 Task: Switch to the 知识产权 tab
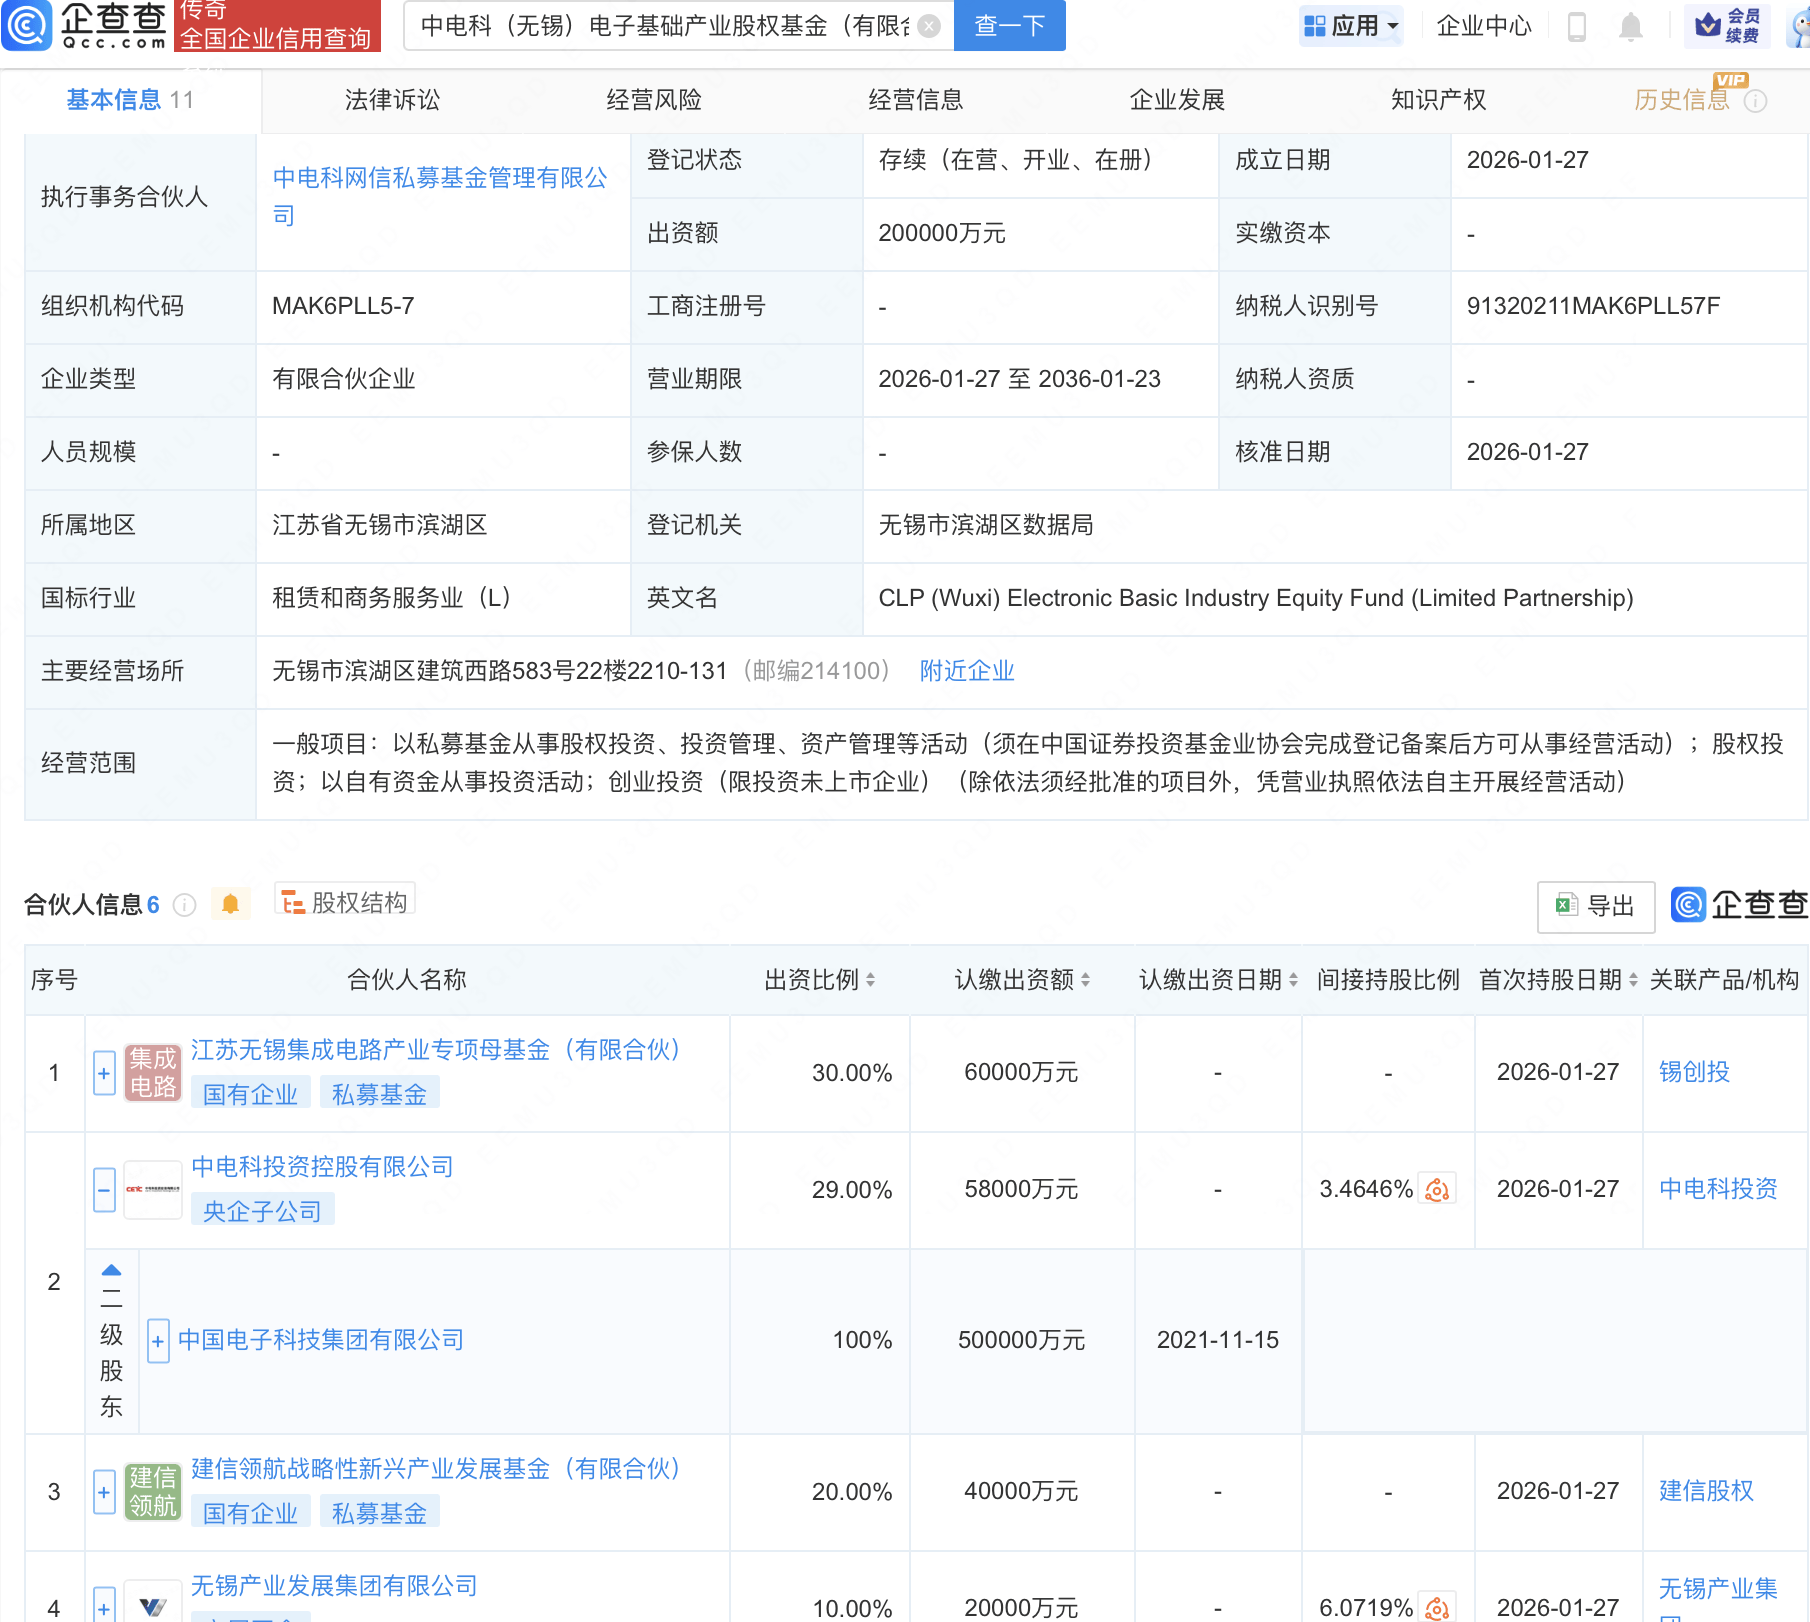pyautogui.click(x=1438, y=100)
